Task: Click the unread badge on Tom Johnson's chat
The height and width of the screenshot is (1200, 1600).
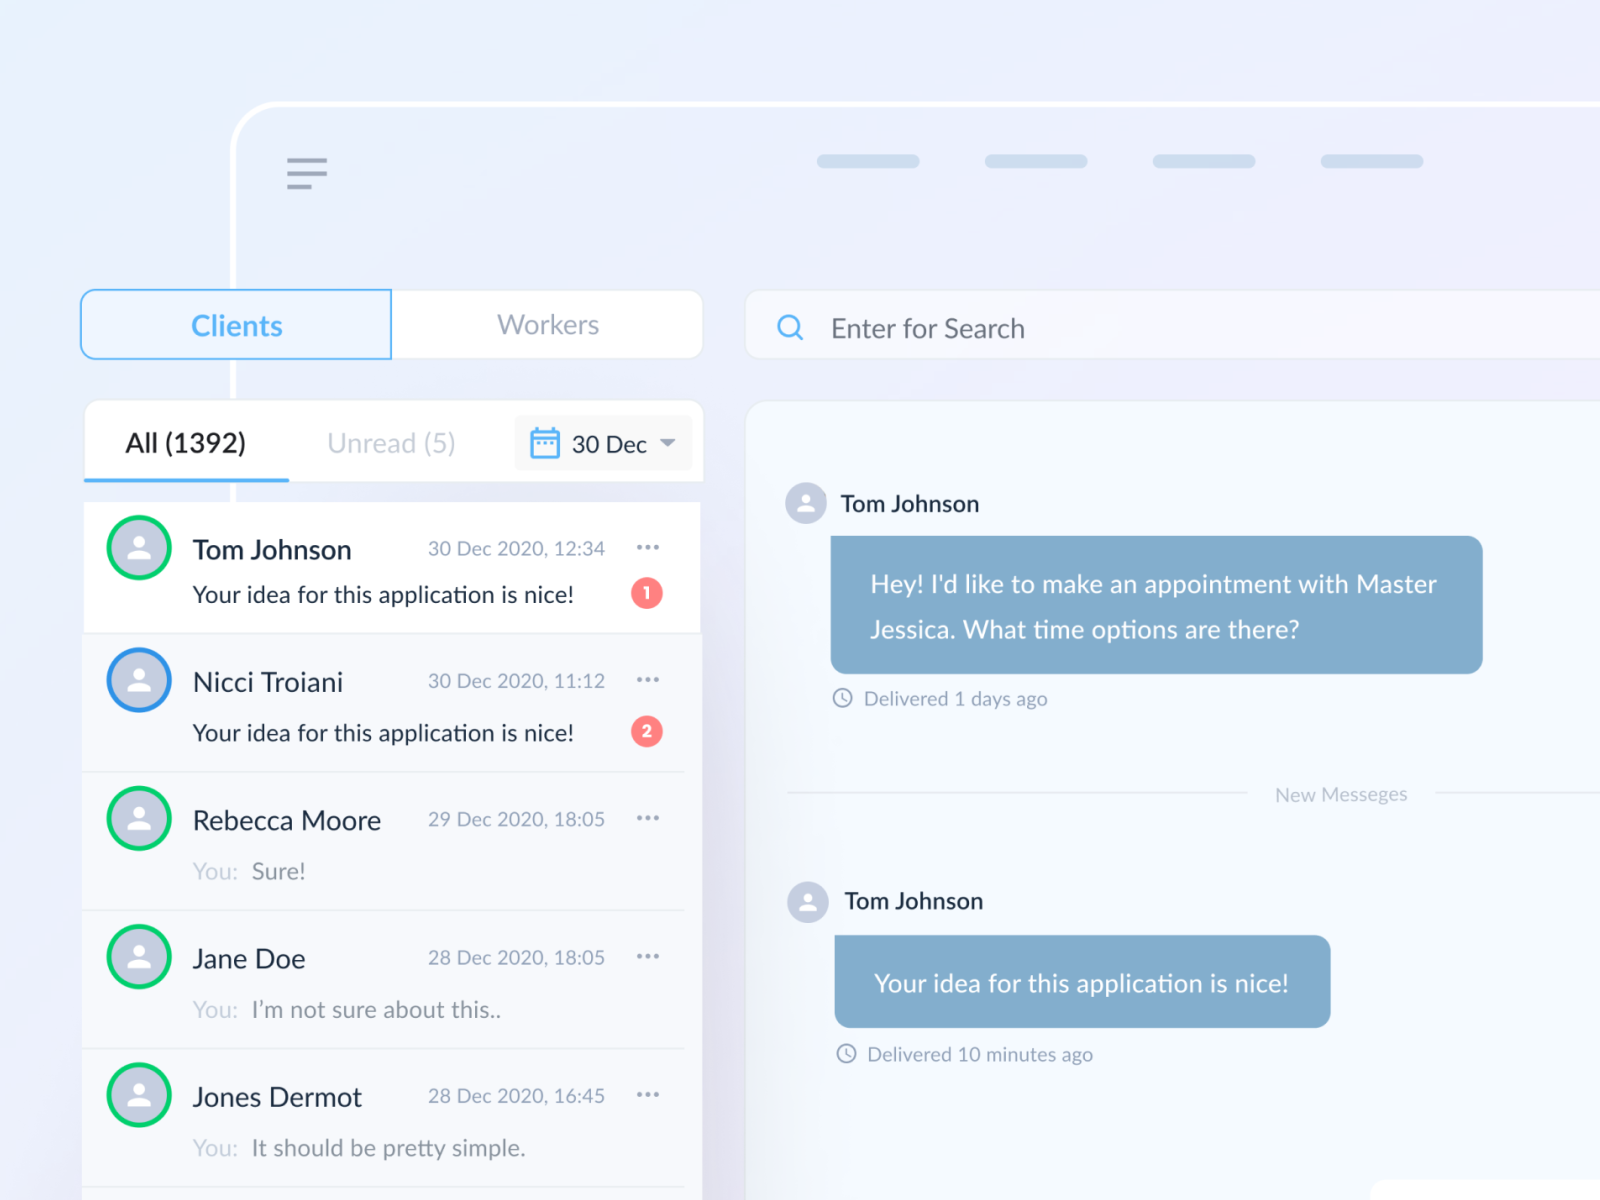Action: pyautogui.click(x=646, y=592)
